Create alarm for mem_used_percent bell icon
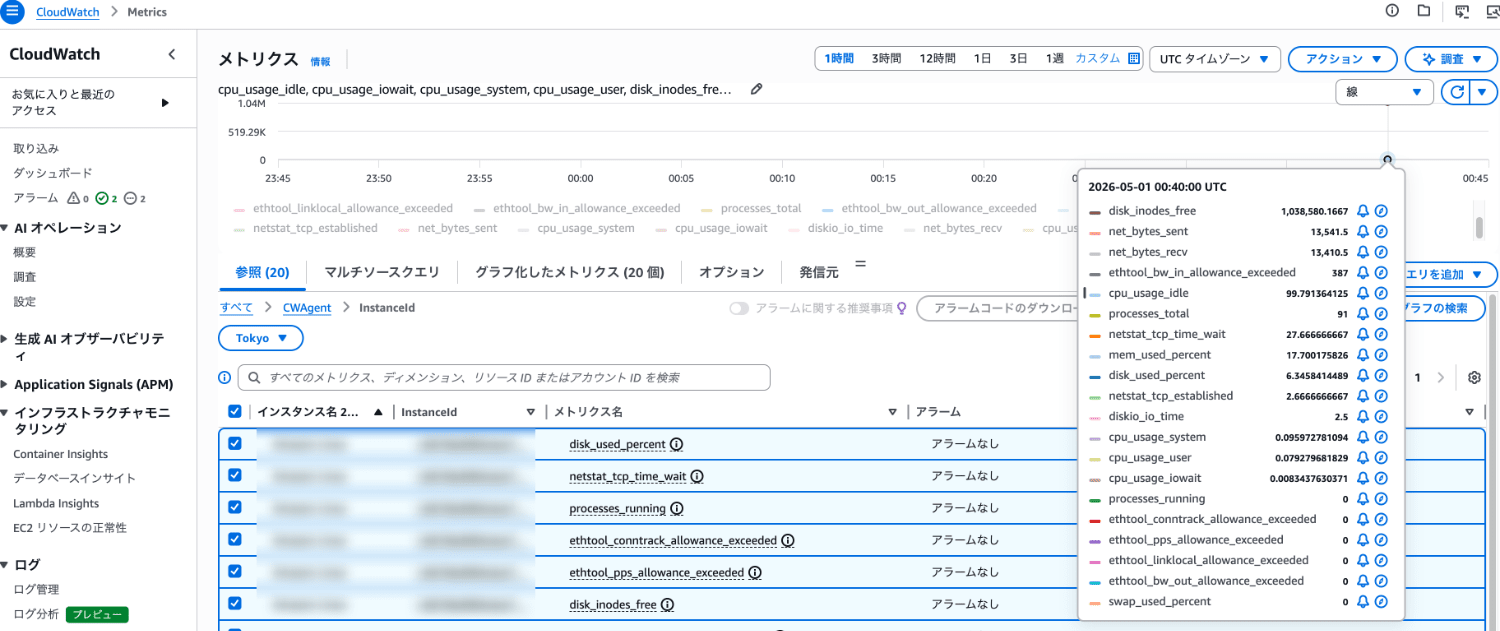The width and height of the screenshot is (1500, 631). coord(1362,355)
